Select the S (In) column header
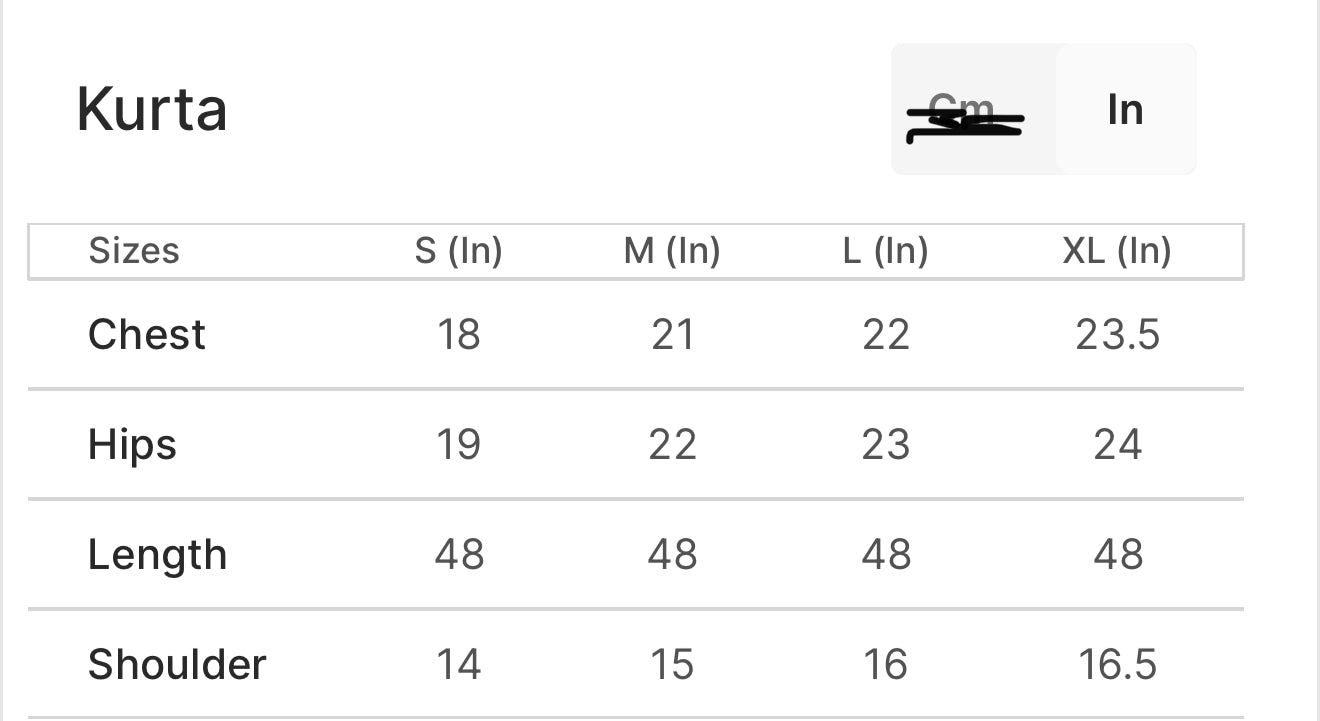1320x721 pixels. [x=458, y=251]
